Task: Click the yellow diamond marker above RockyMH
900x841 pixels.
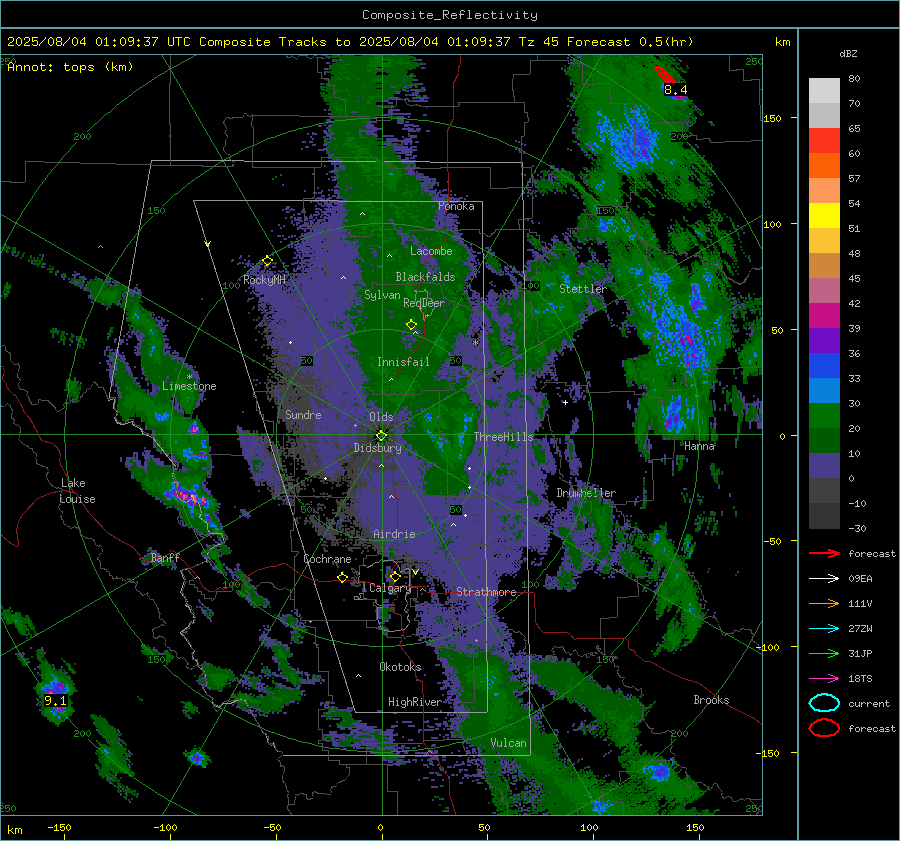Action: pos(267,261)
